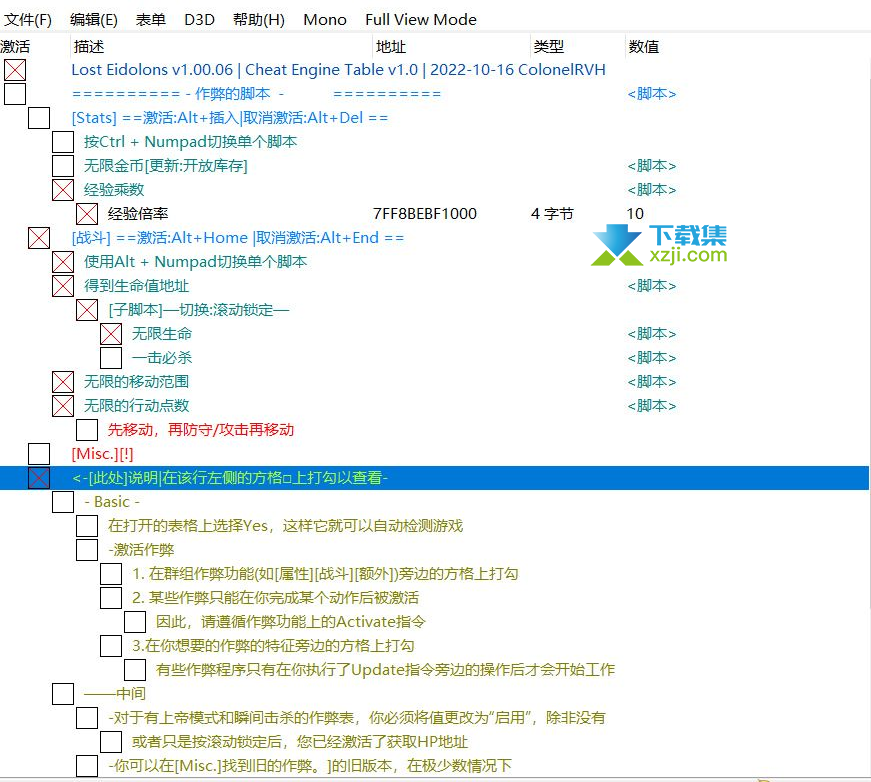The width and height of the screenshot is (871, 782).
Task: Disable the 无限的移动范围 checkbox
Action: (63, 382)
